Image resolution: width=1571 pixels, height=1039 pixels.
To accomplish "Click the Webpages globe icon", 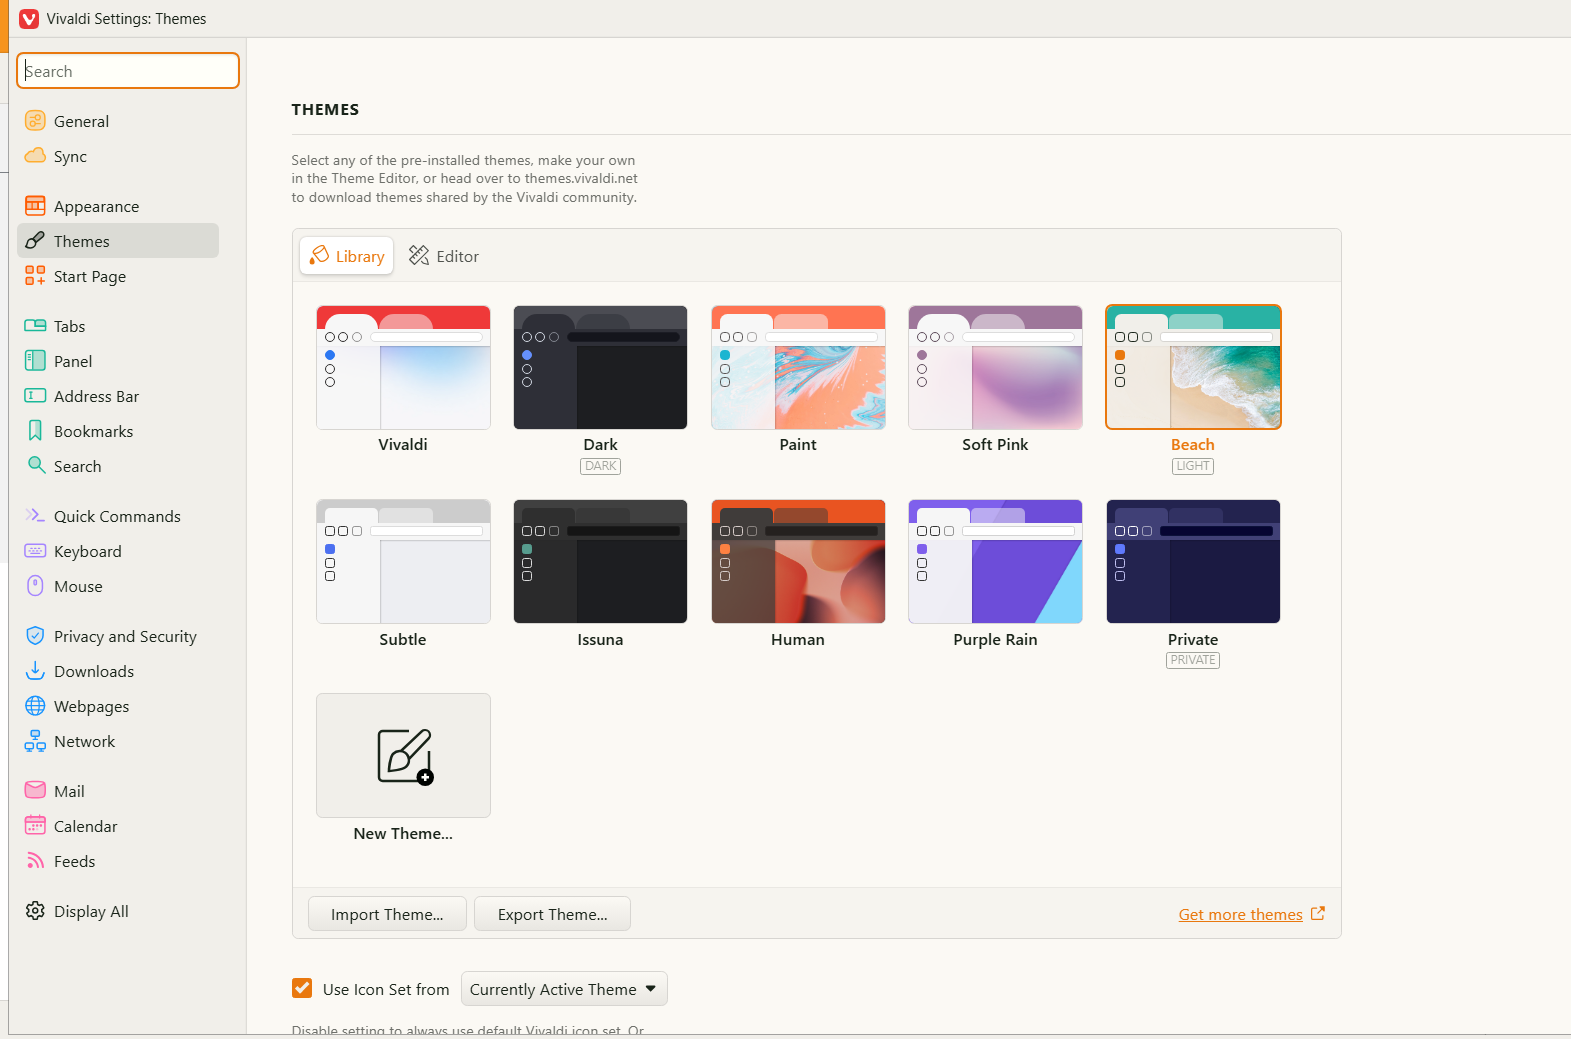I will click(x=35, y=706).
